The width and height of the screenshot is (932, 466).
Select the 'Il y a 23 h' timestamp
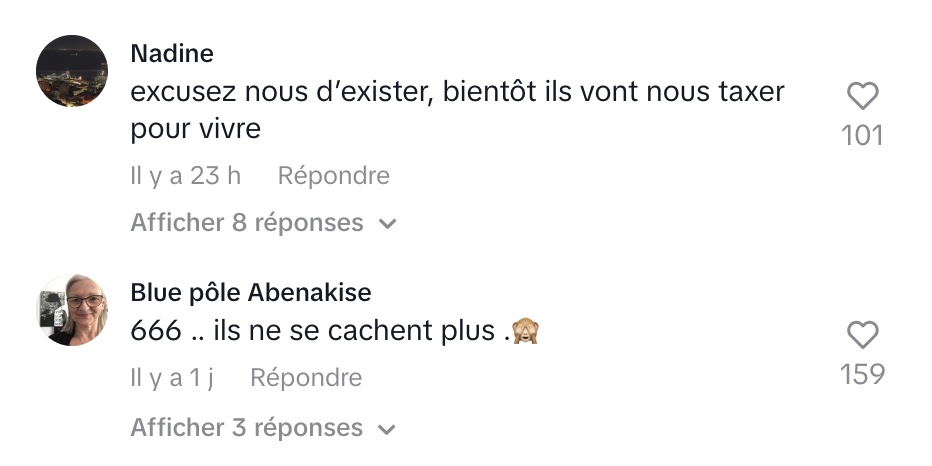[185, 176]
